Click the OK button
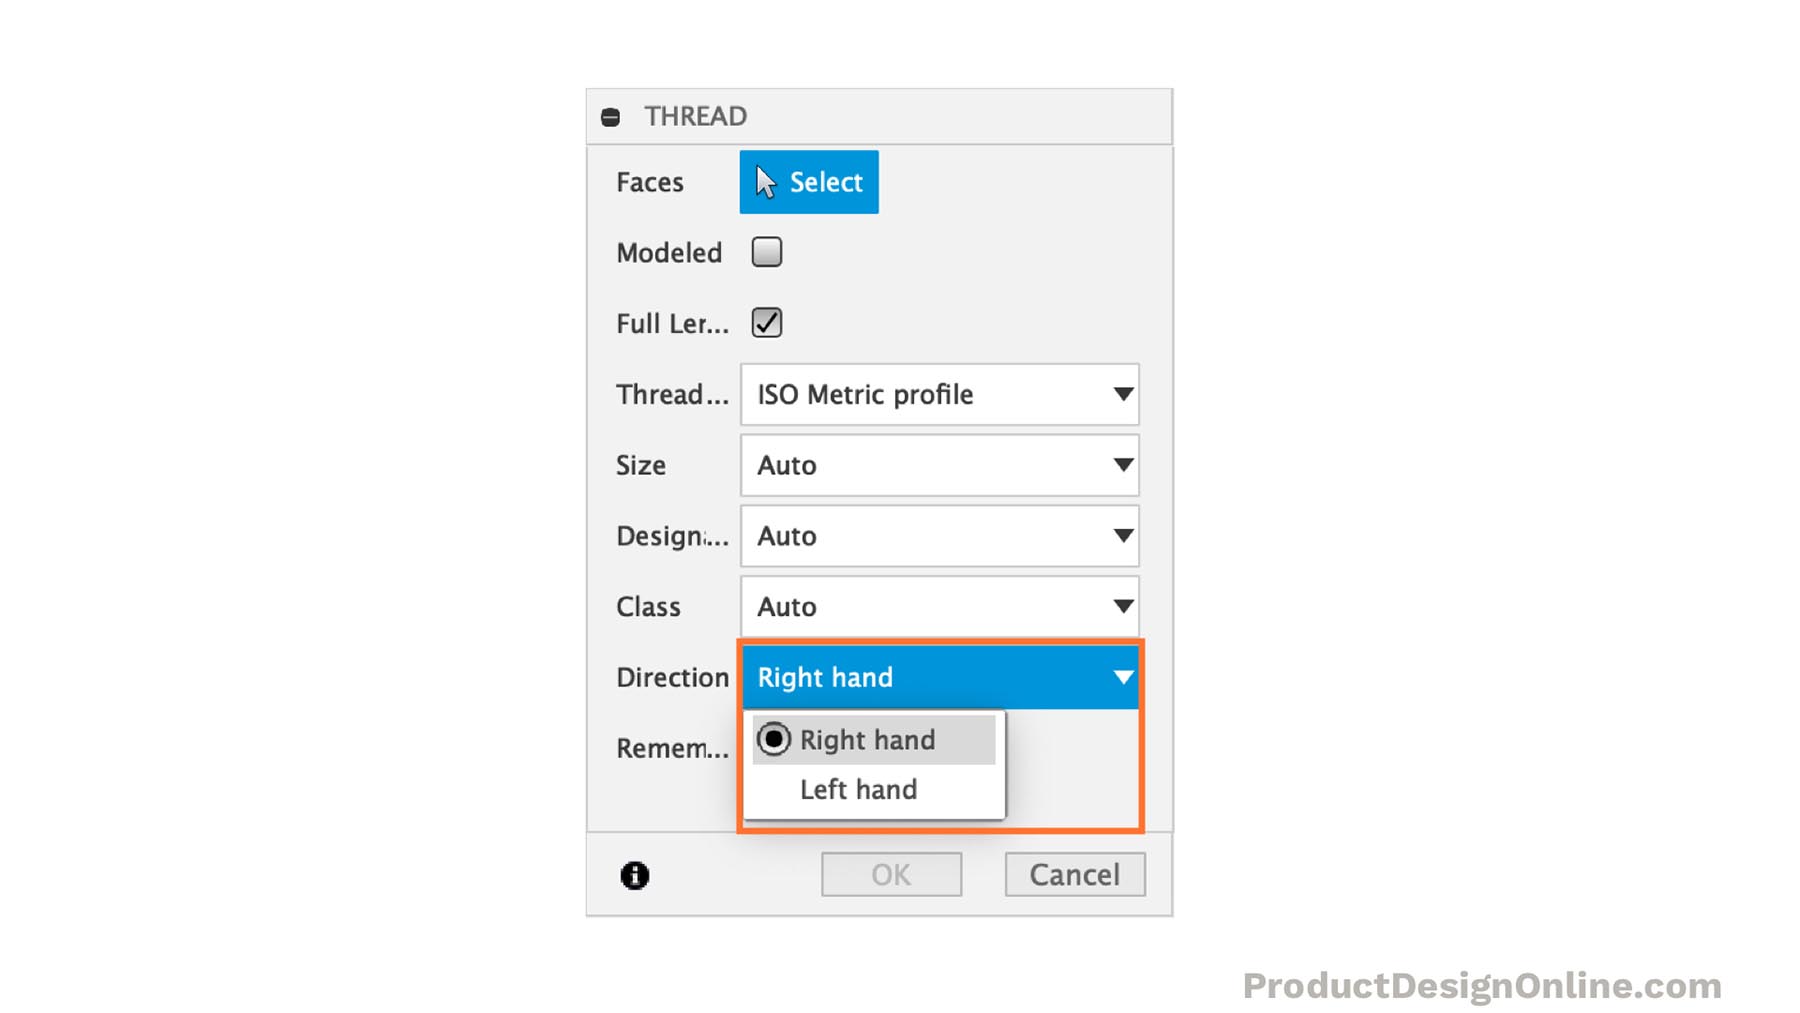This screenshot has height=1013, width=1800. coord(891,875)
